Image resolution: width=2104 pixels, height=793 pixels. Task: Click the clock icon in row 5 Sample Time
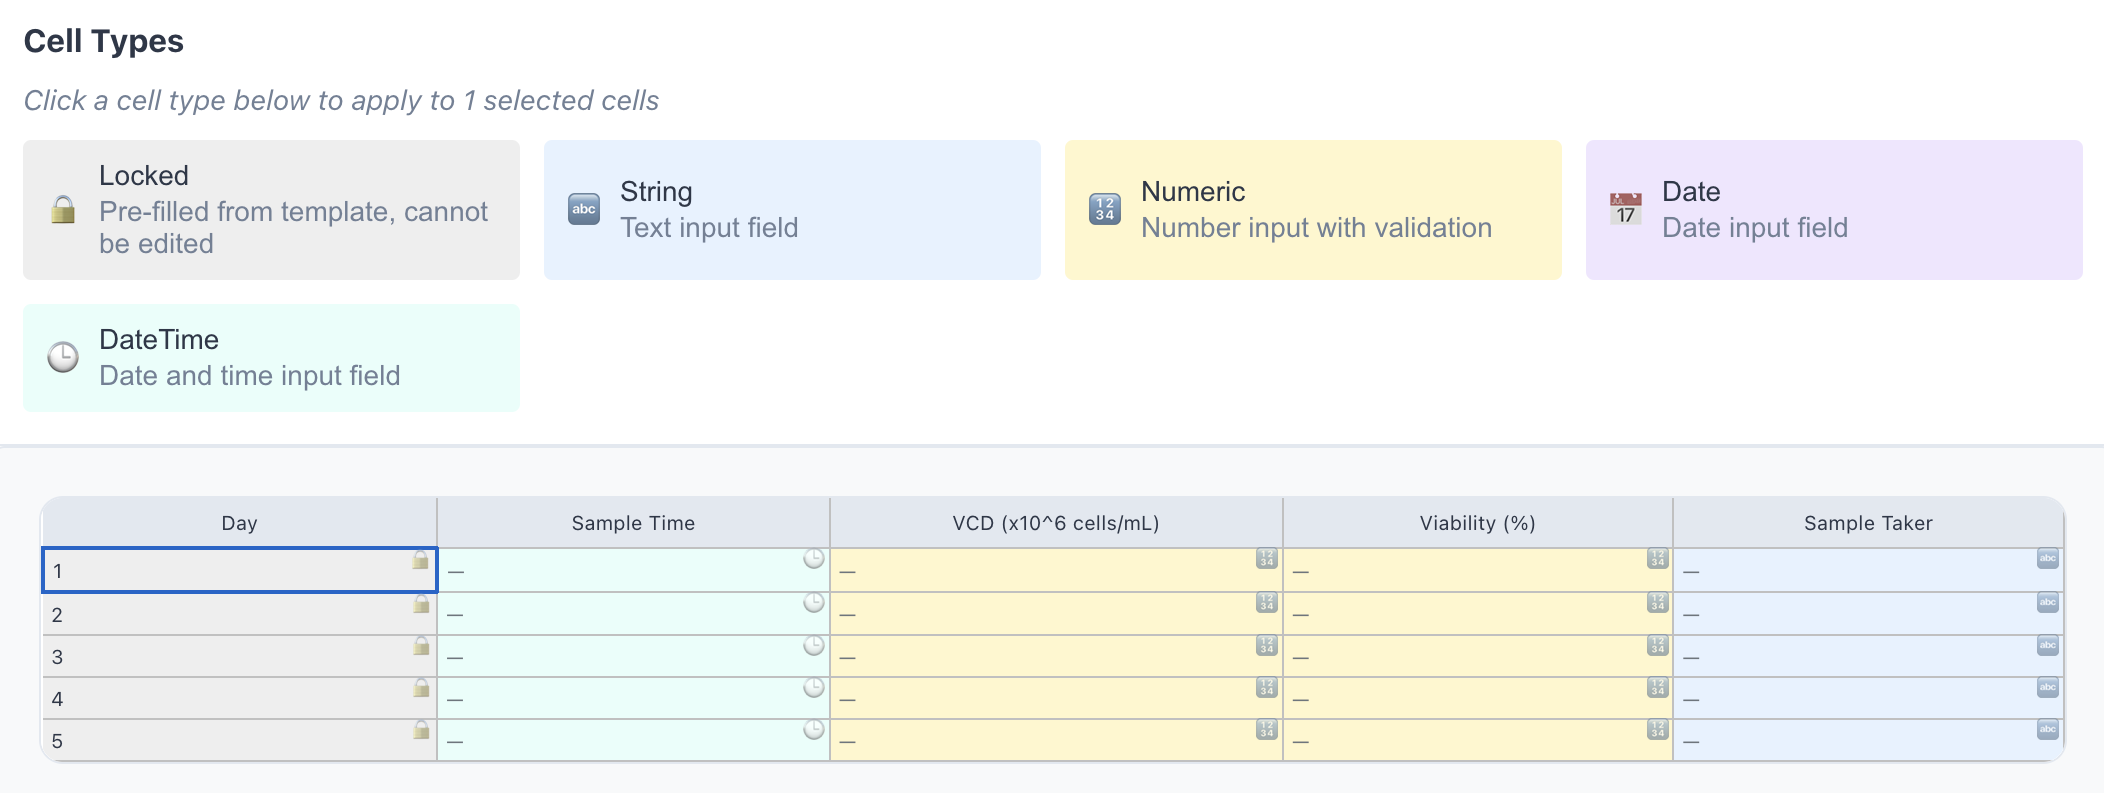point(814,730)
